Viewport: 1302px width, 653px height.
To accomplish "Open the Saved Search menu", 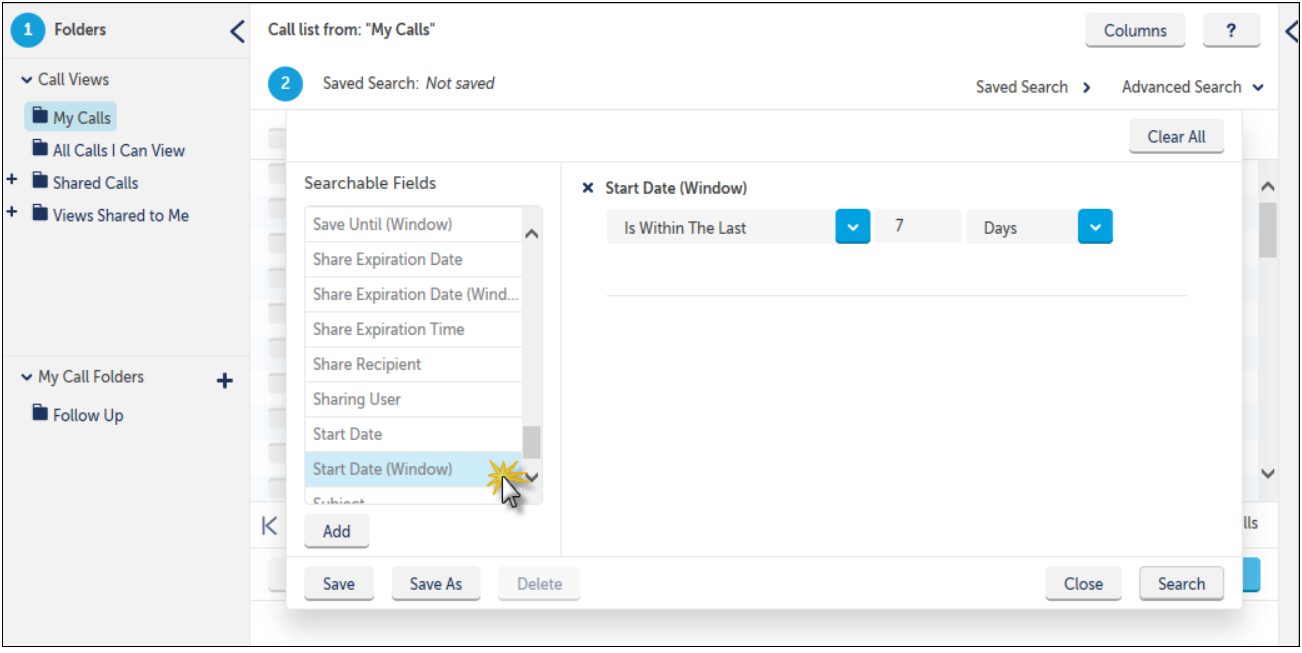I will click(x=1032, y=87).
